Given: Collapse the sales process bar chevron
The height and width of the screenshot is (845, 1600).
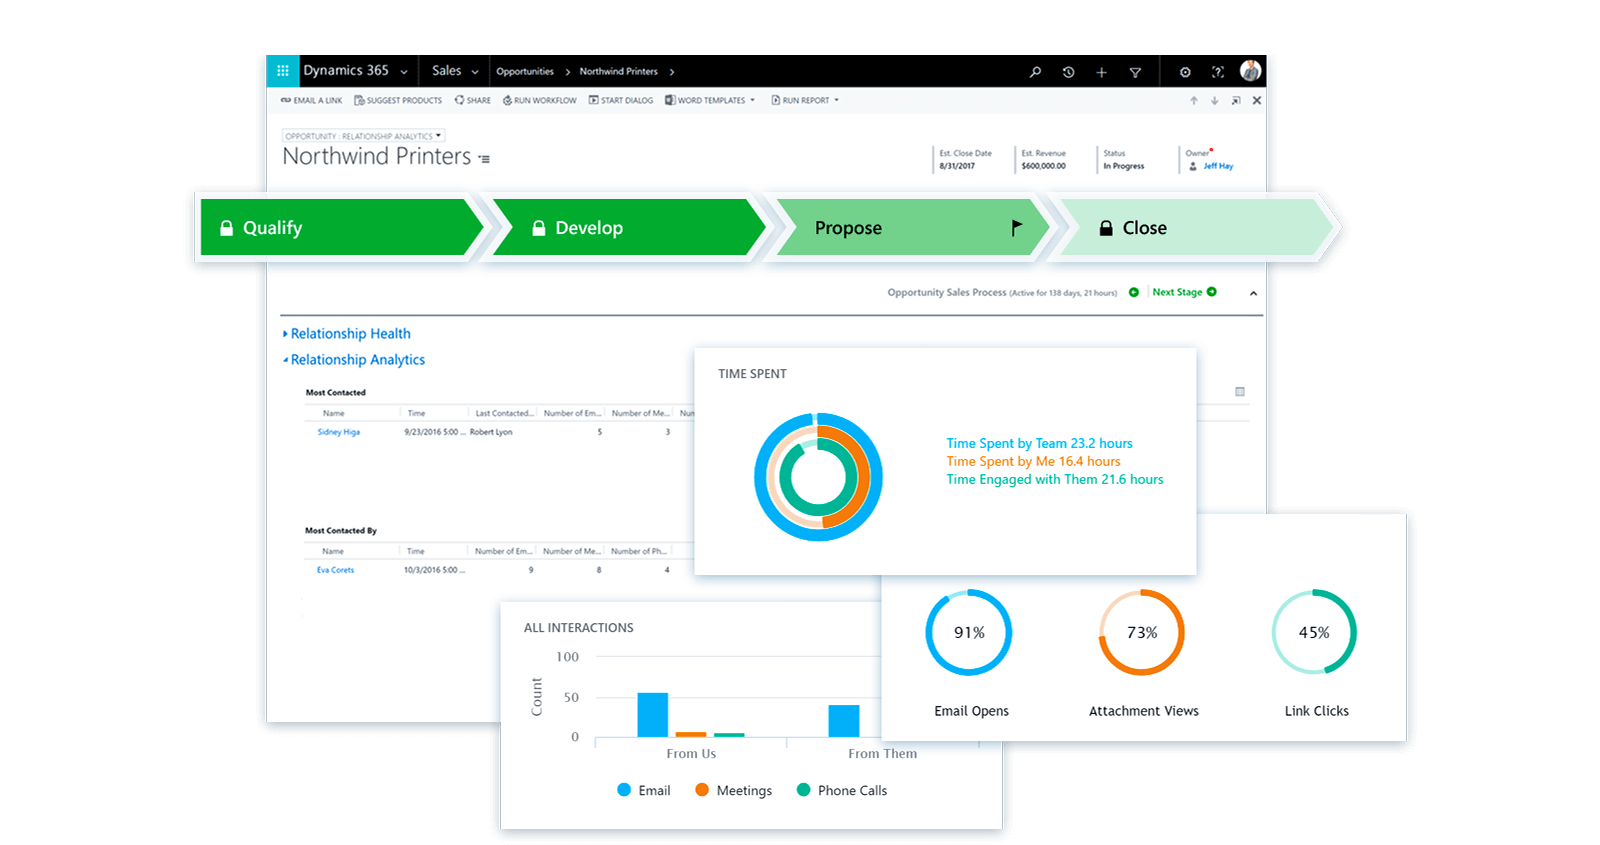Looking at the screenshot, I should (1253, 293).
